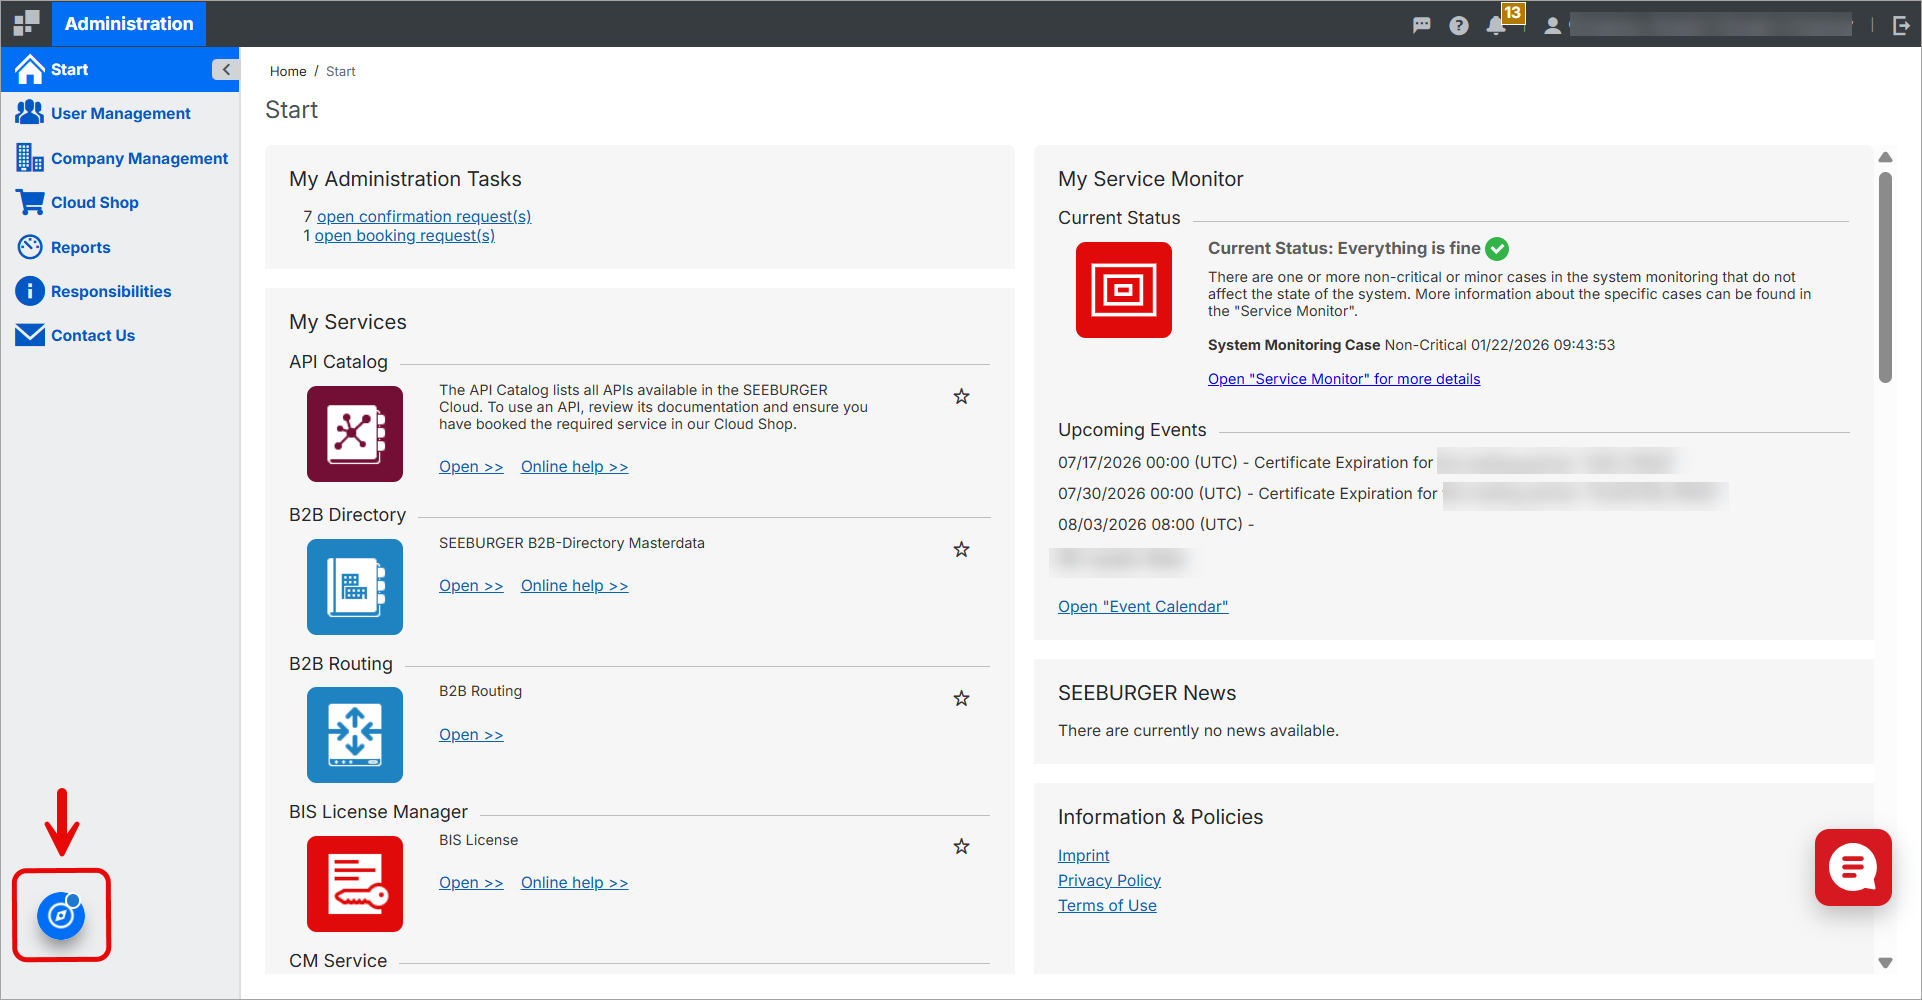The height and width of the screenshot is (1000, 1922).
Task: Open the feedback speech bubble icon
Action: 1421,25
